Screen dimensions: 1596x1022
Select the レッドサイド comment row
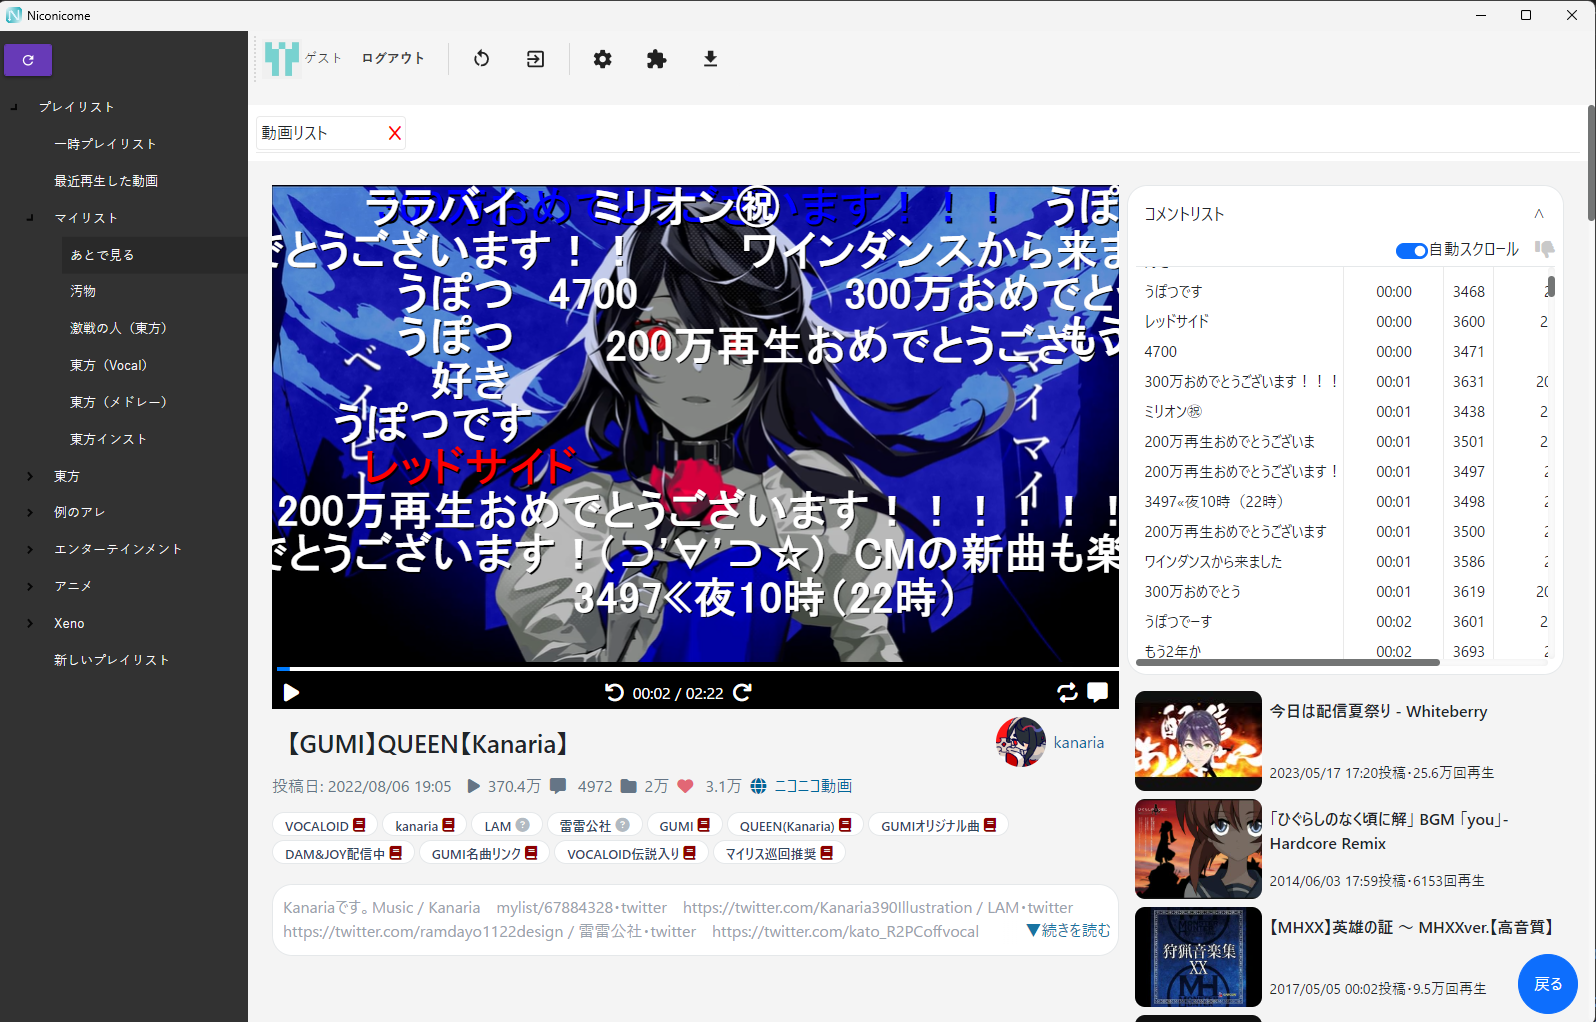click(x=1343, y=321)
